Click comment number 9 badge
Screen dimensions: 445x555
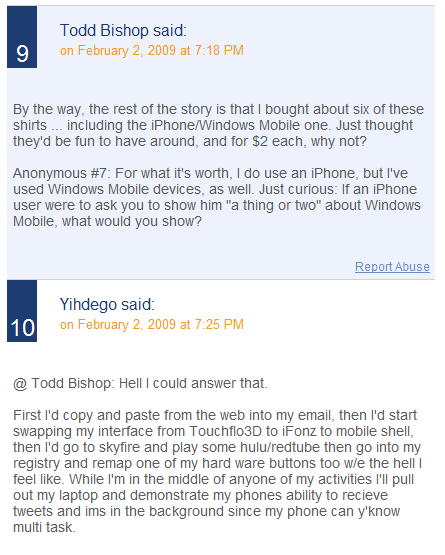[22, 37]
